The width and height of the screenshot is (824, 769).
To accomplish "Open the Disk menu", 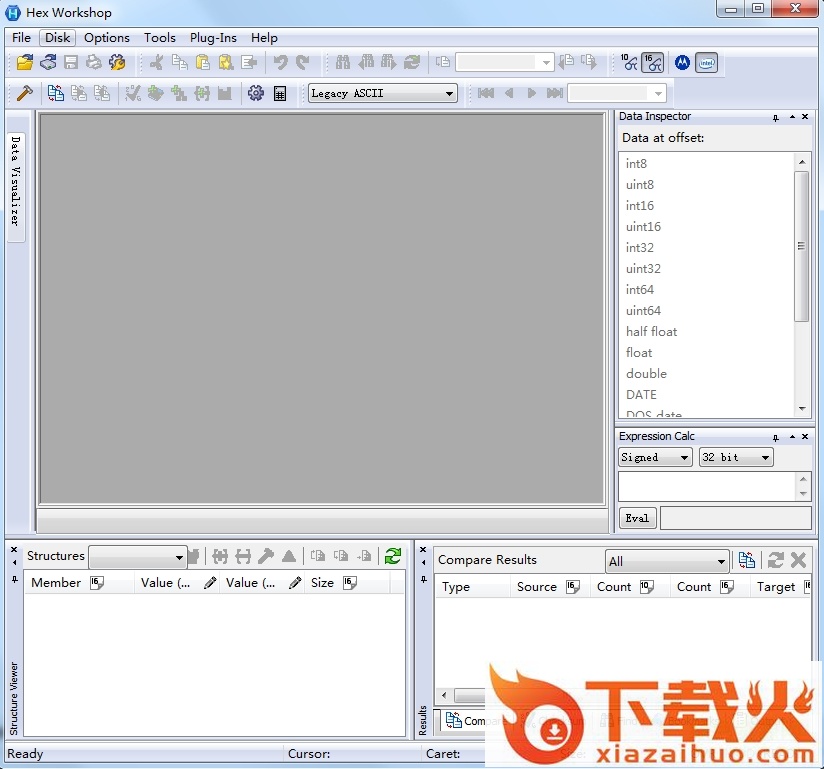I will 57,38.
